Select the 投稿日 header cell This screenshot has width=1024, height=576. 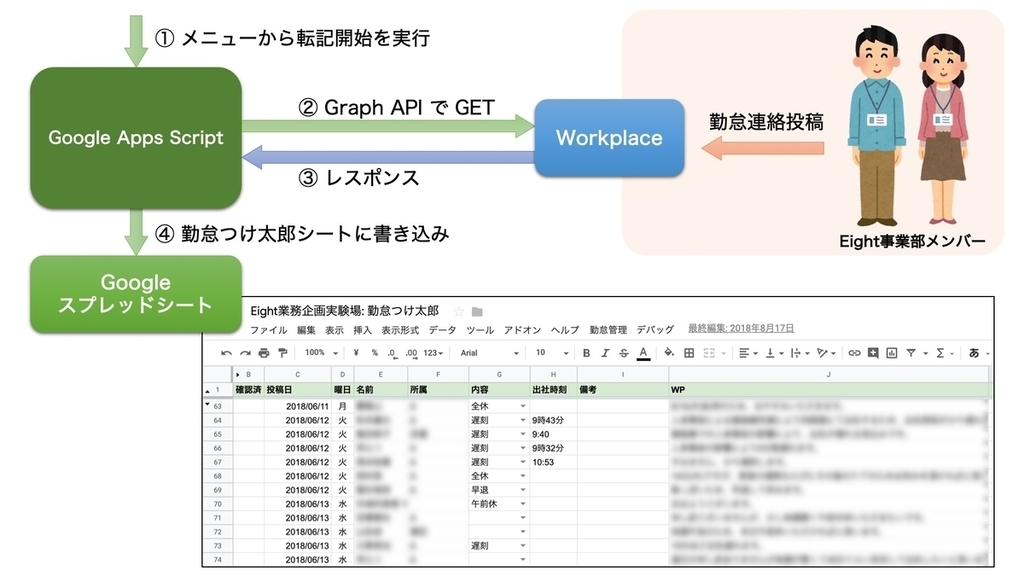(298, 390)
